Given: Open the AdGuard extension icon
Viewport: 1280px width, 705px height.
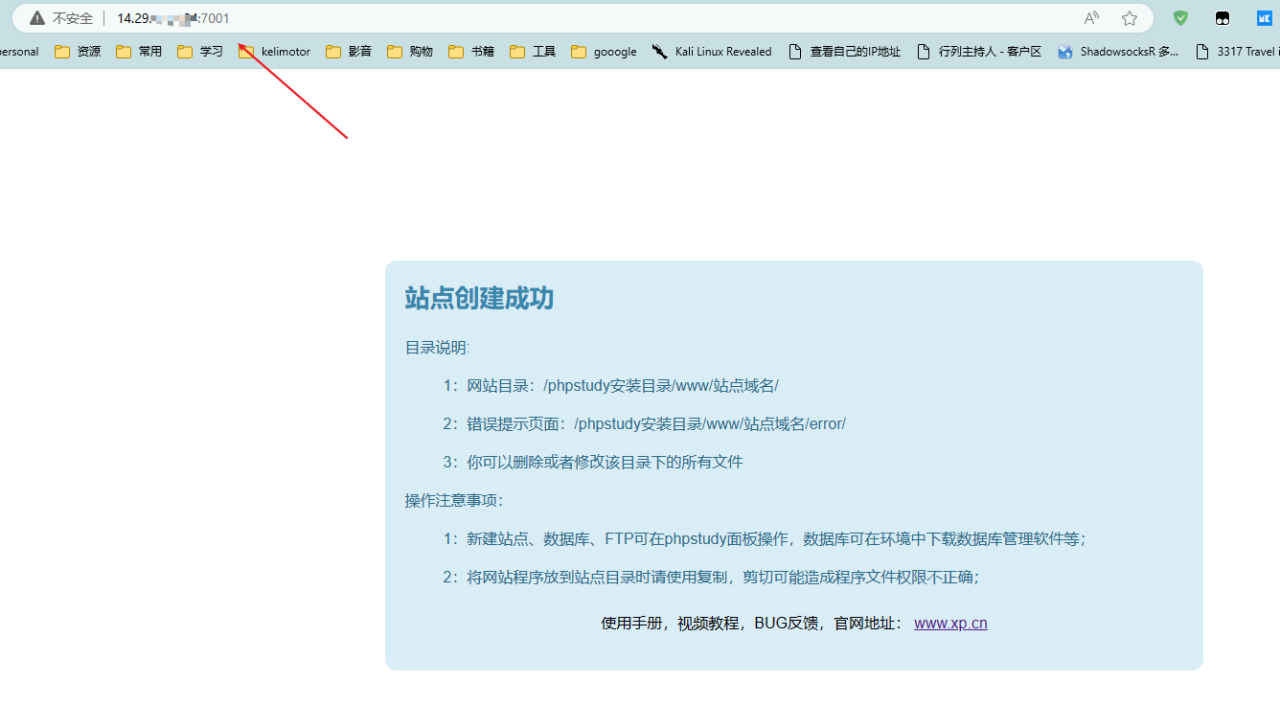Looking at the screenshot, I should click(1180, 18).
